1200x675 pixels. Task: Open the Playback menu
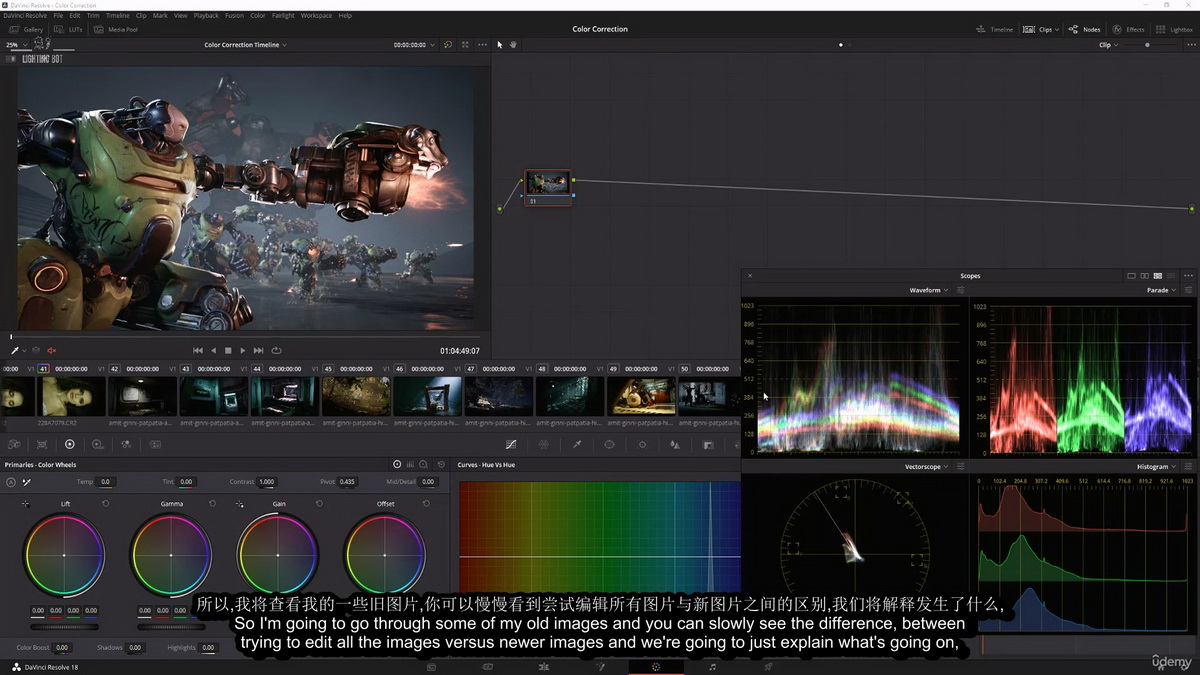[206, 16]
